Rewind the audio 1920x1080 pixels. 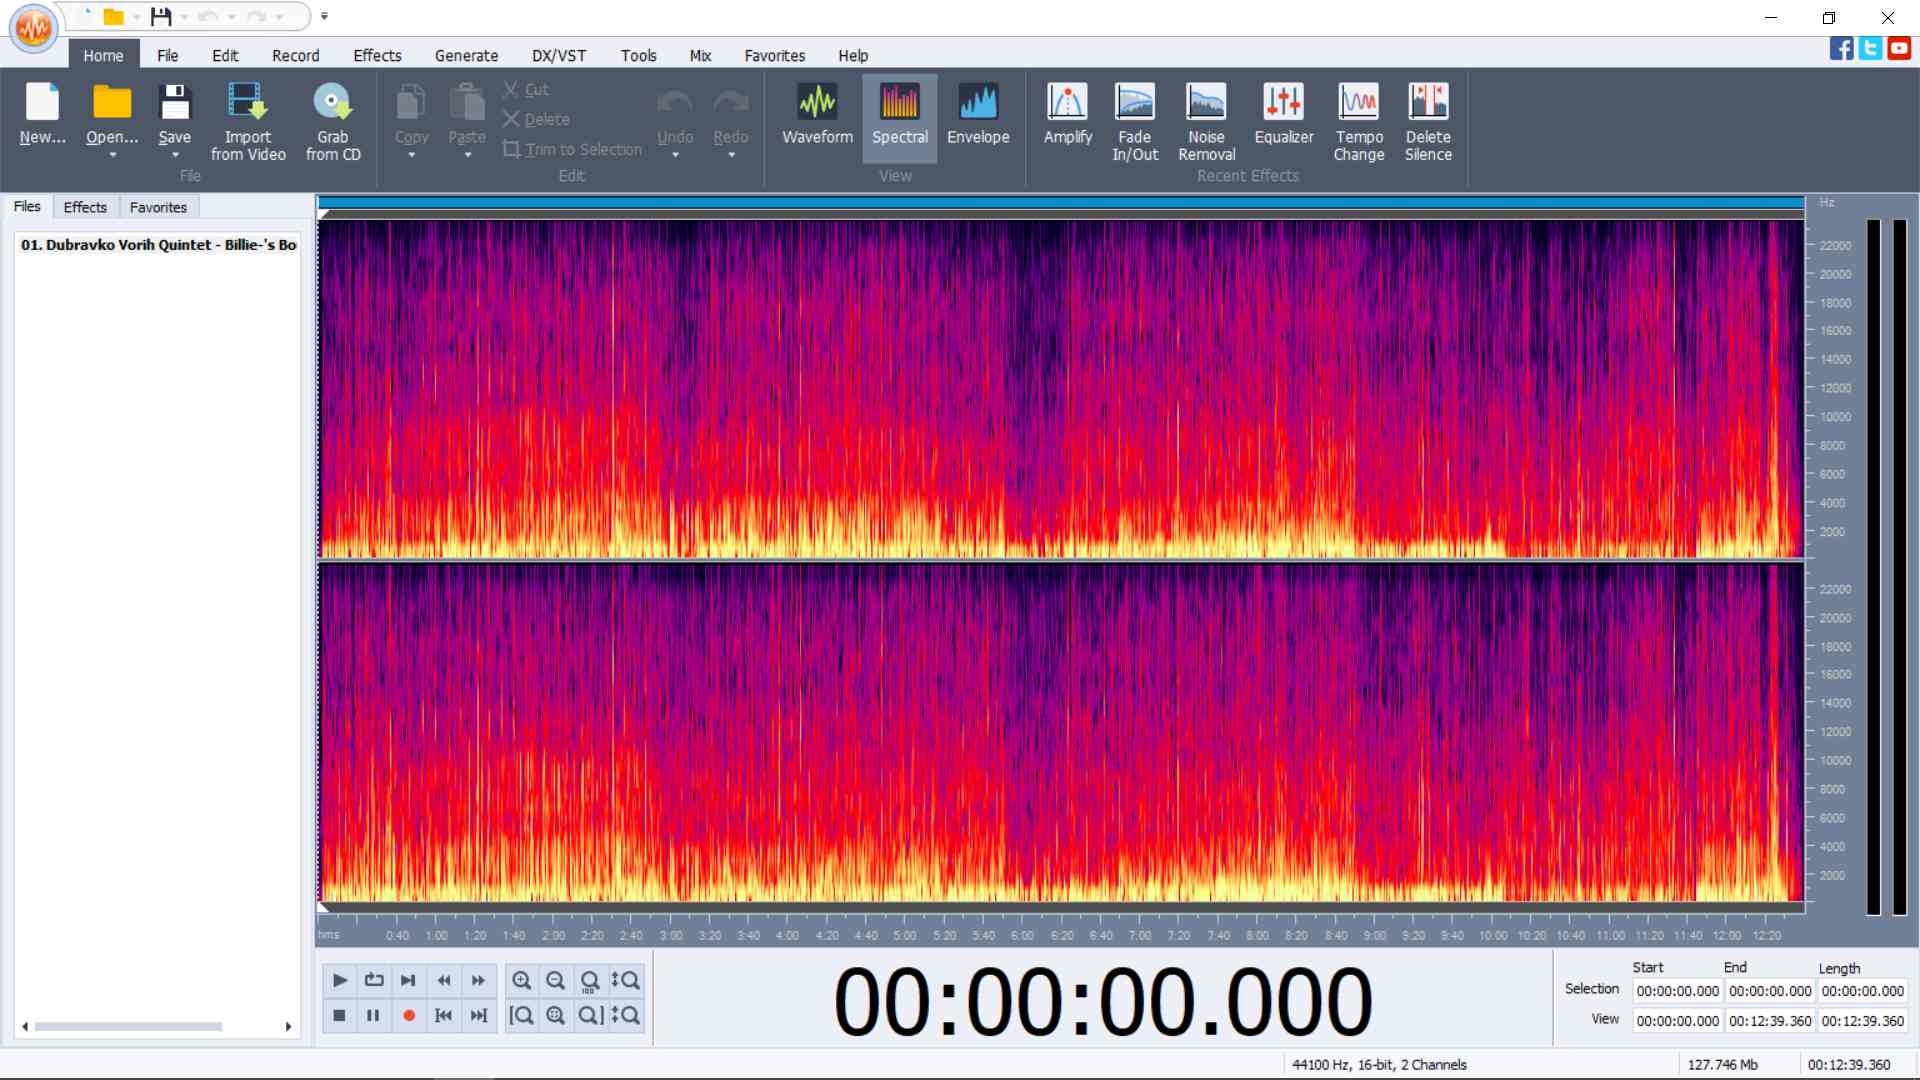(443, 980)
